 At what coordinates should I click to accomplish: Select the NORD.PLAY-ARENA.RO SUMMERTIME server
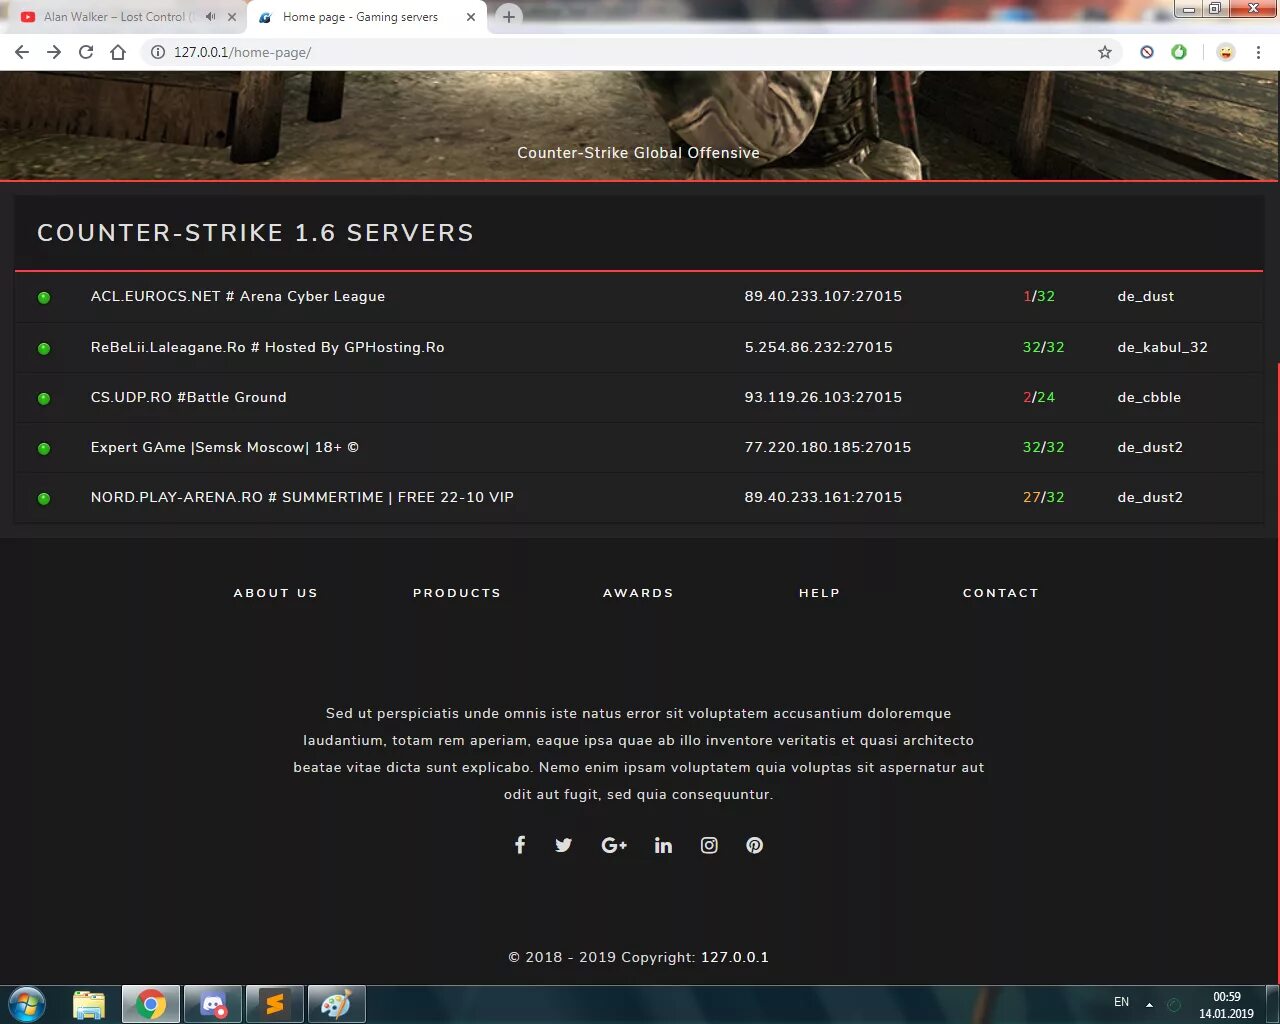(302, 497)
